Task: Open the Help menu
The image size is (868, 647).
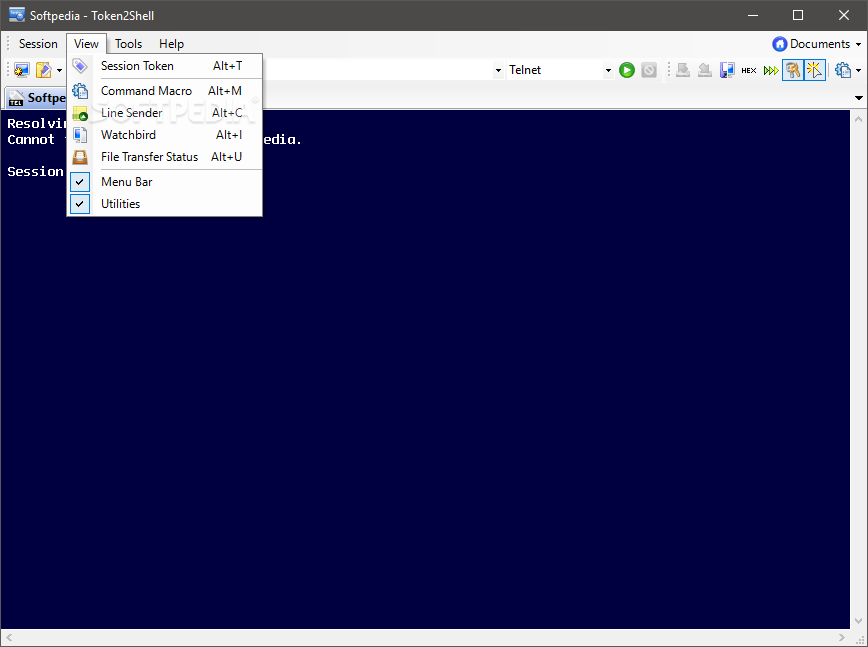Action: point(172,44)
